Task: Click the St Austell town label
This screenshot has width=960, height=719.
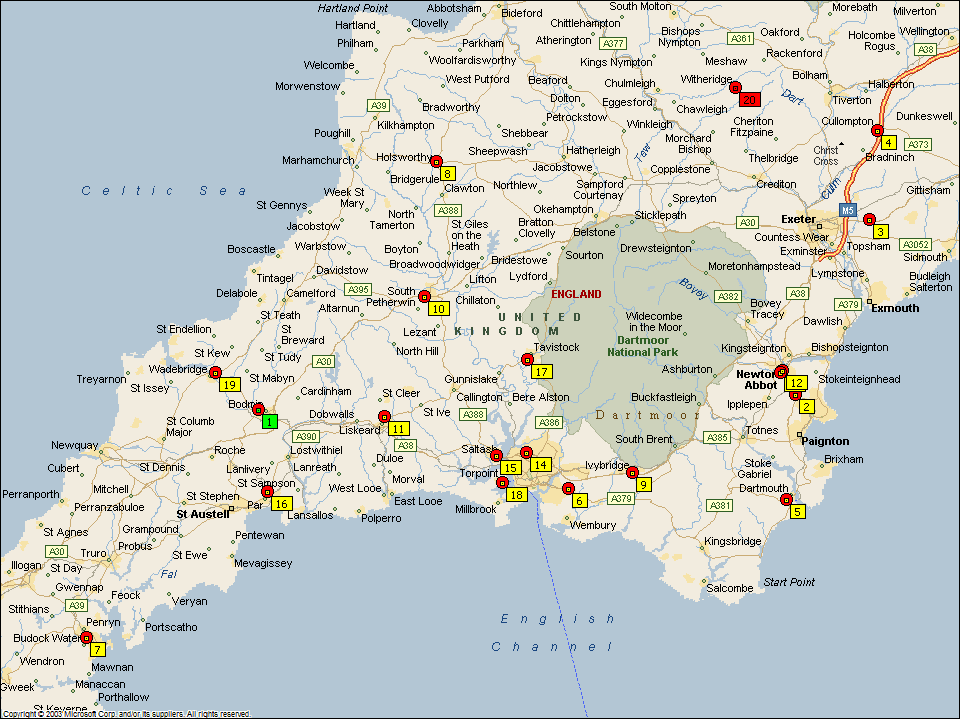Action: click(203, 514)
